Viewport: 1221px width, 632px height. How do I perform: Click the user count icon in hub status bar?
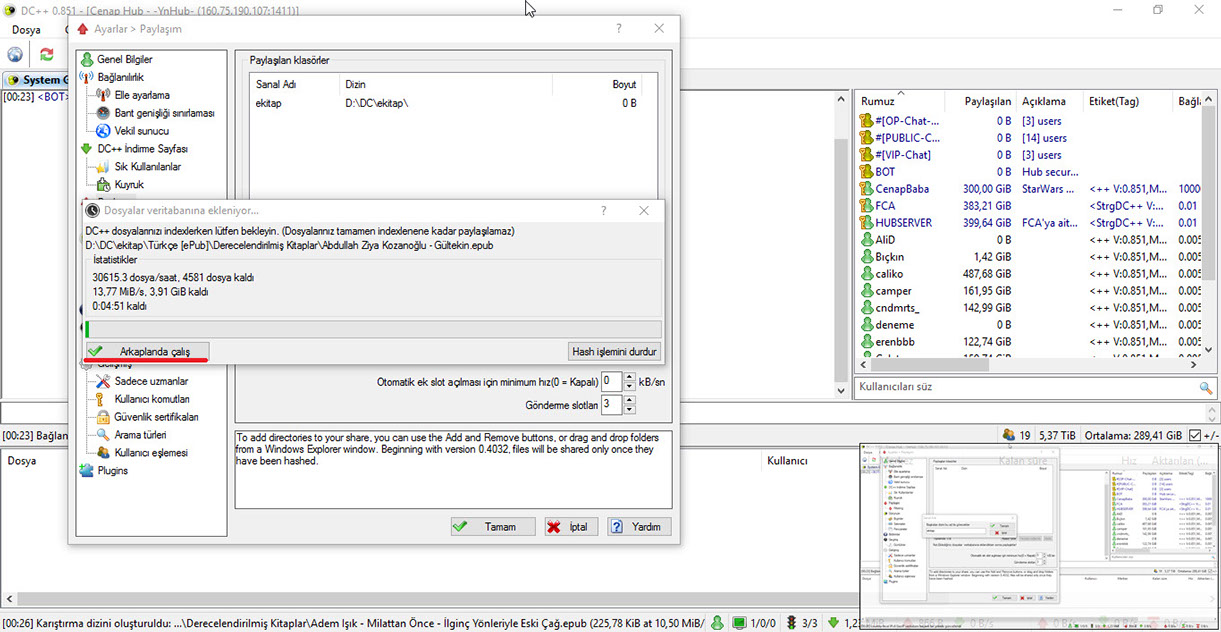coord(1010,436)
